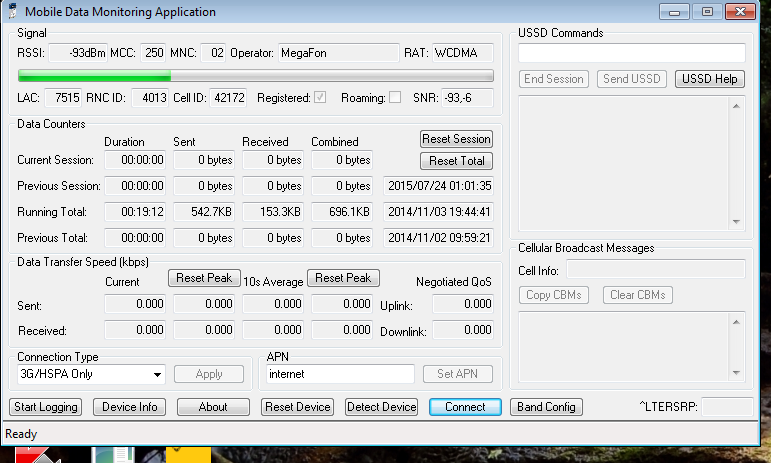
Task: Click Clear CBMs button
Action: (638, 295)
